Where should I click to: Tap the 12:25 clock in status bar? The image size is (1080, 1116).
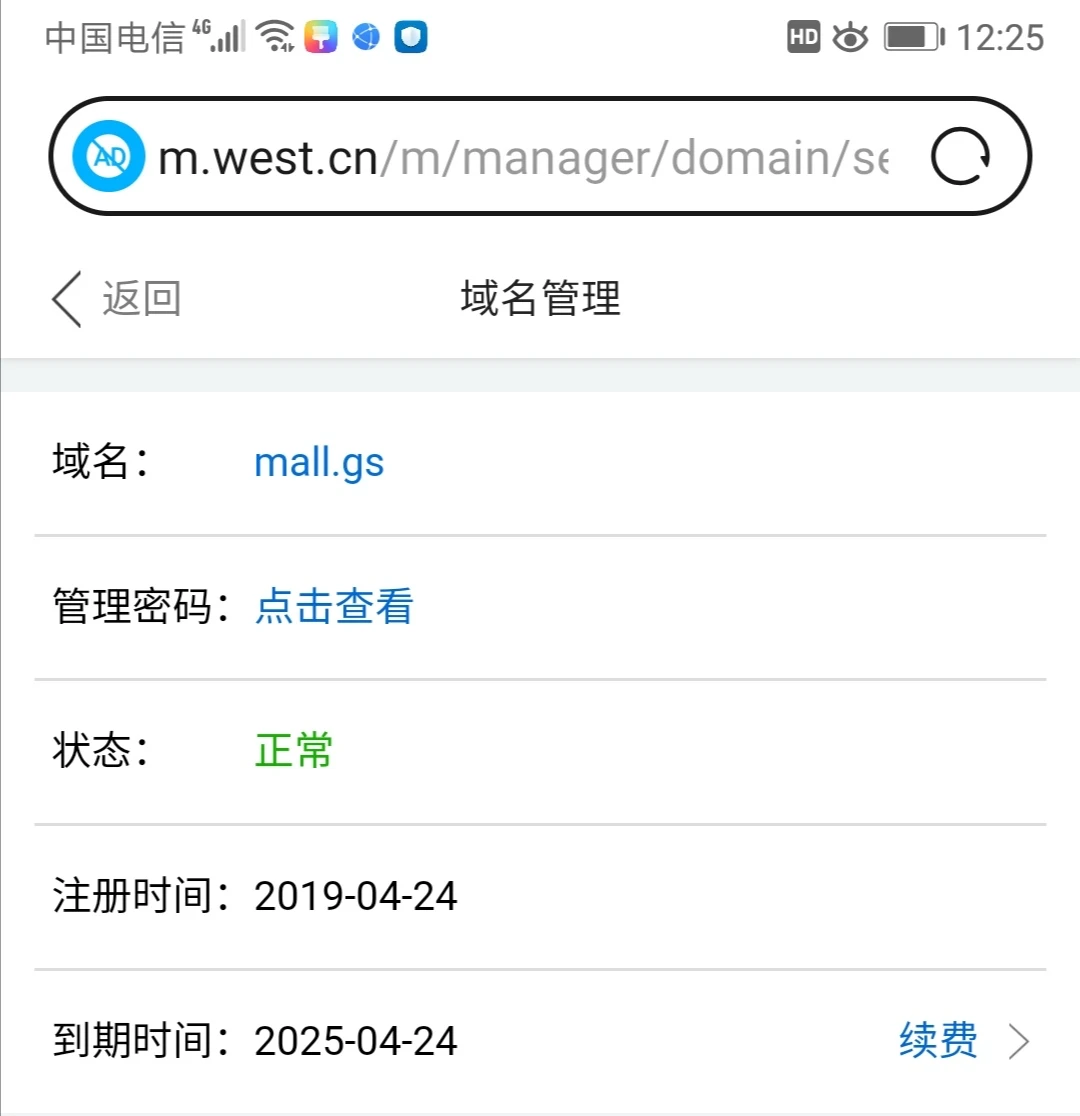click(x=1000, y=38)
